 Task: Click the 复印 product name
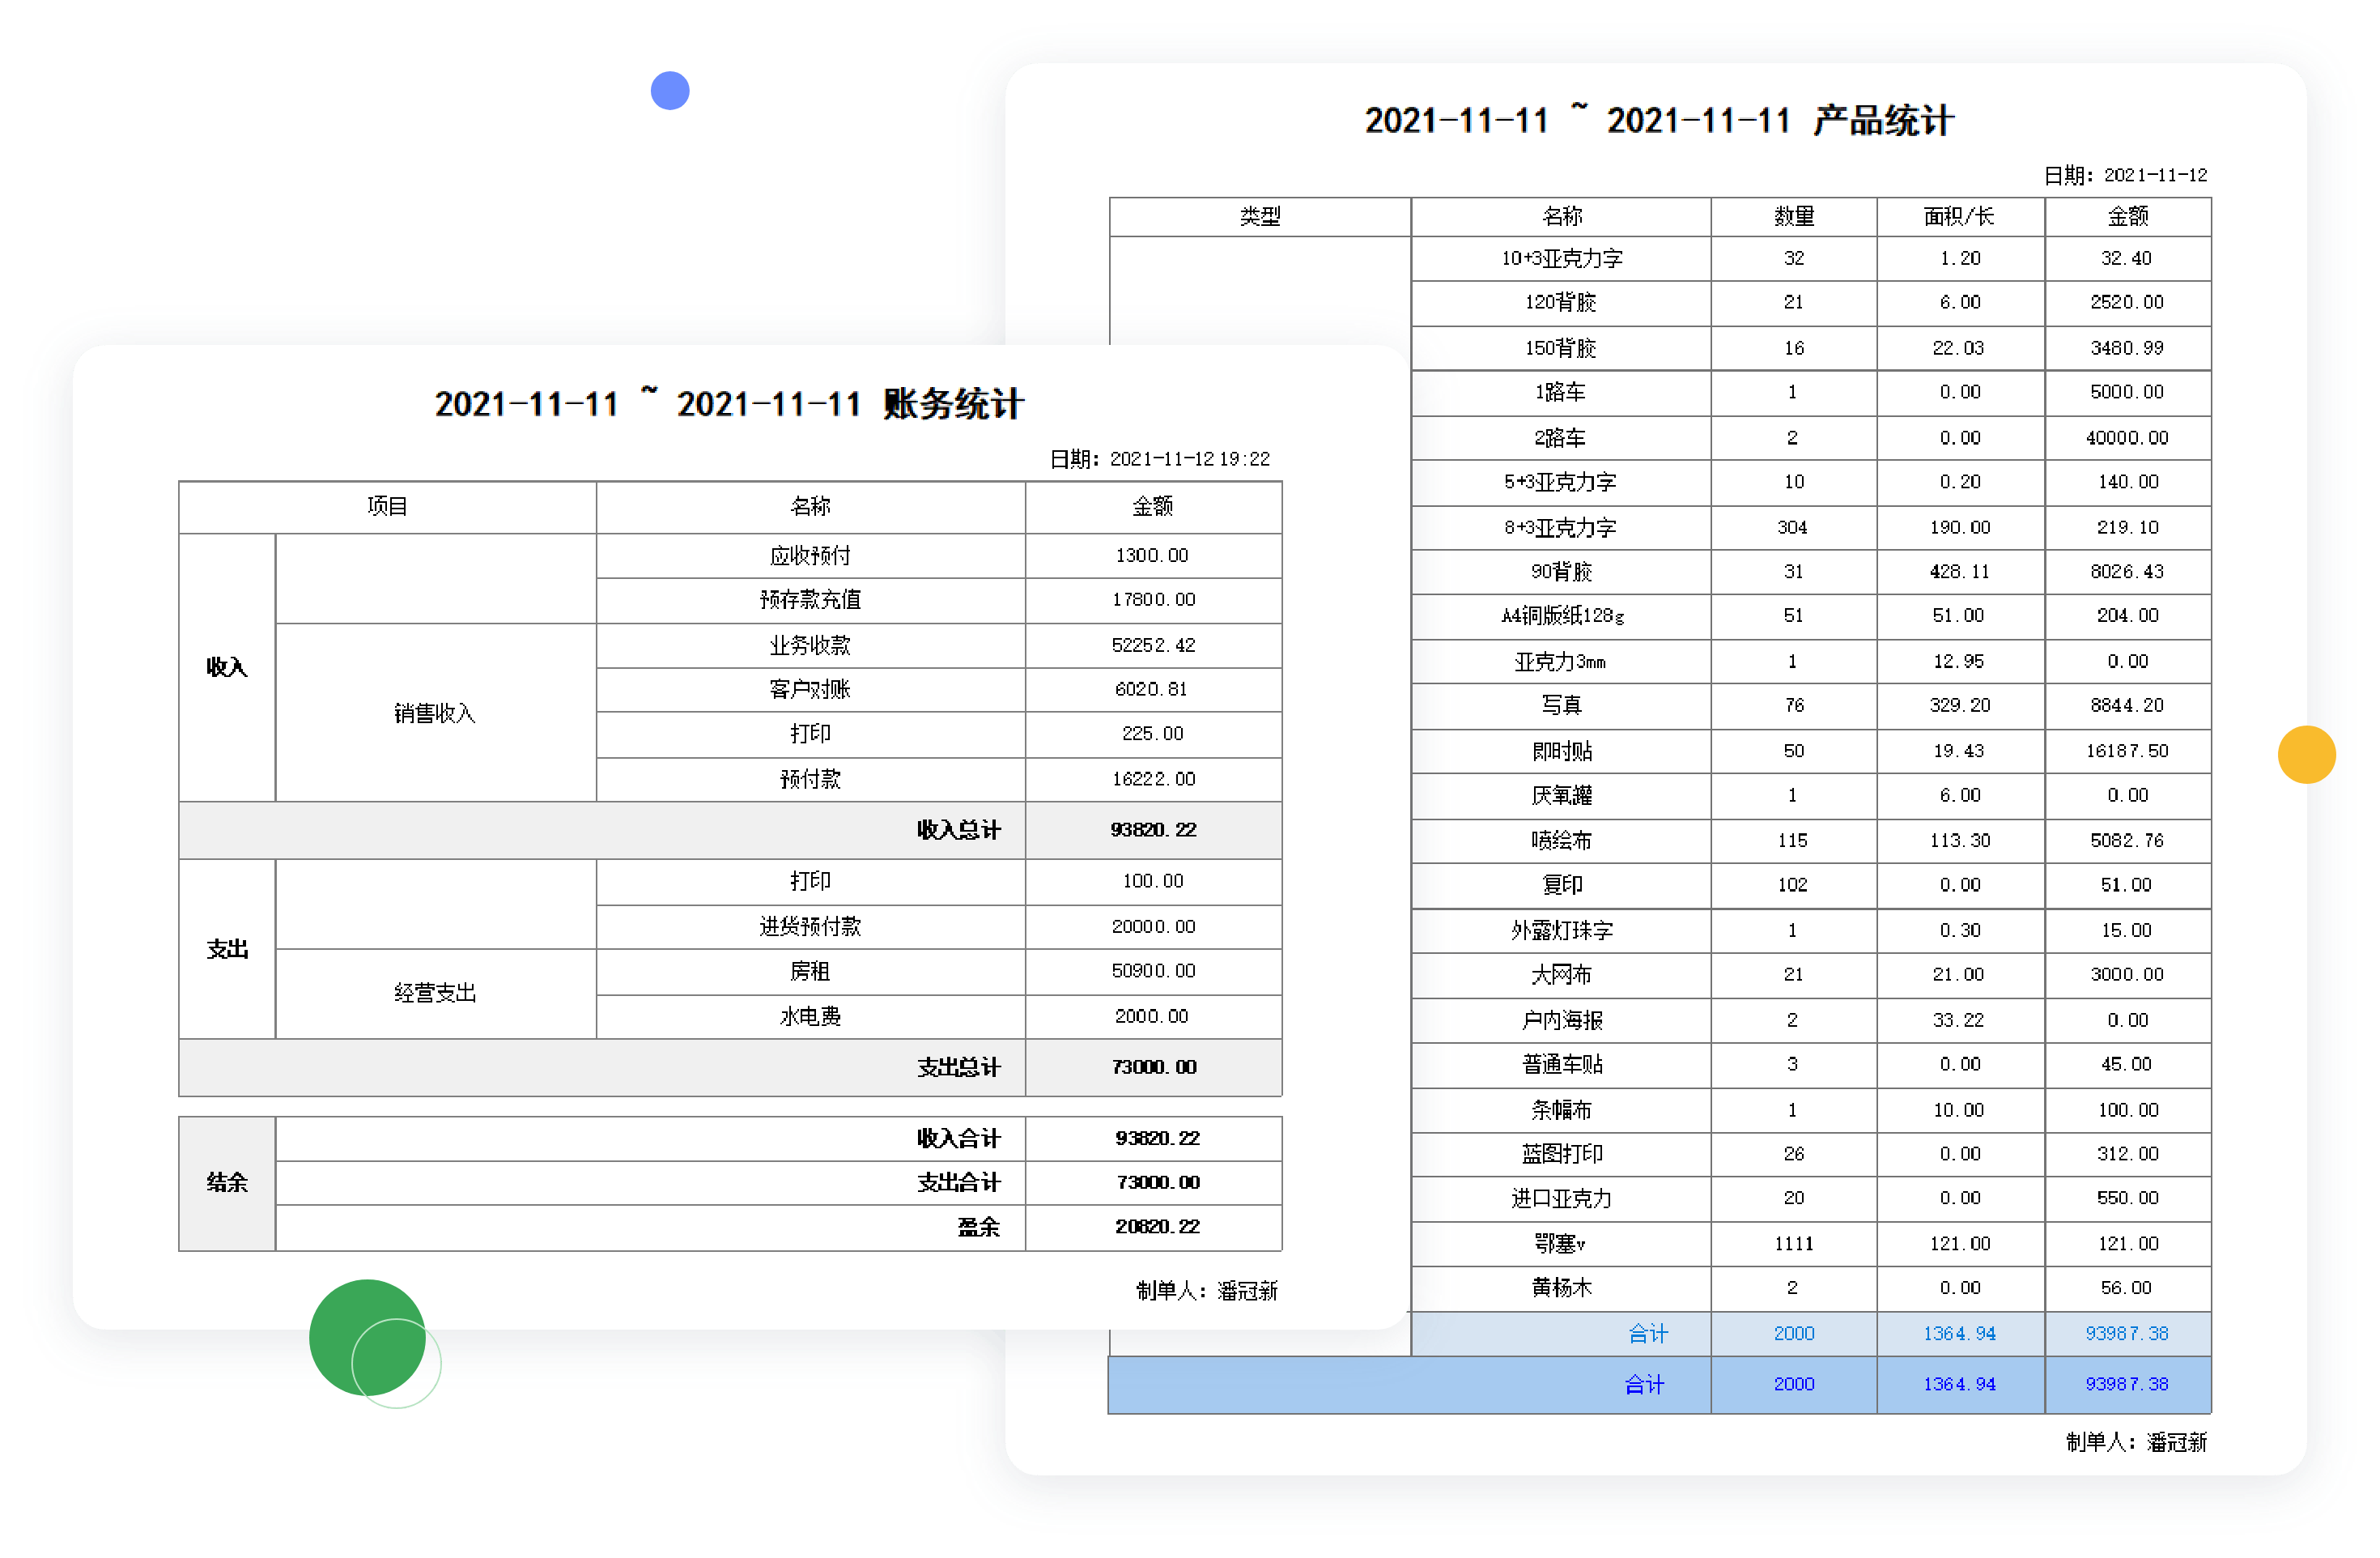pyautogui.click(x=1561, y=885)
